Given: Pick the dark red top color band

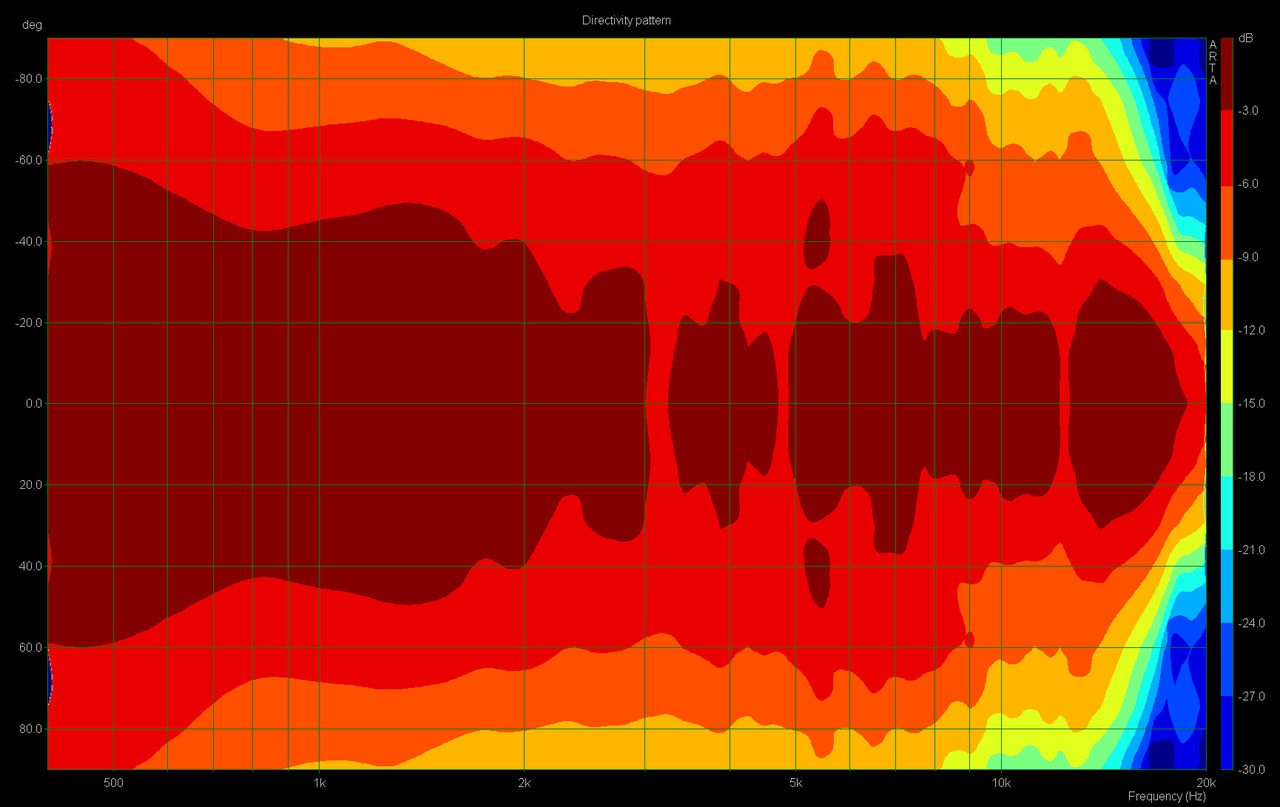Looking at the screenshot, I should 1227,74.
